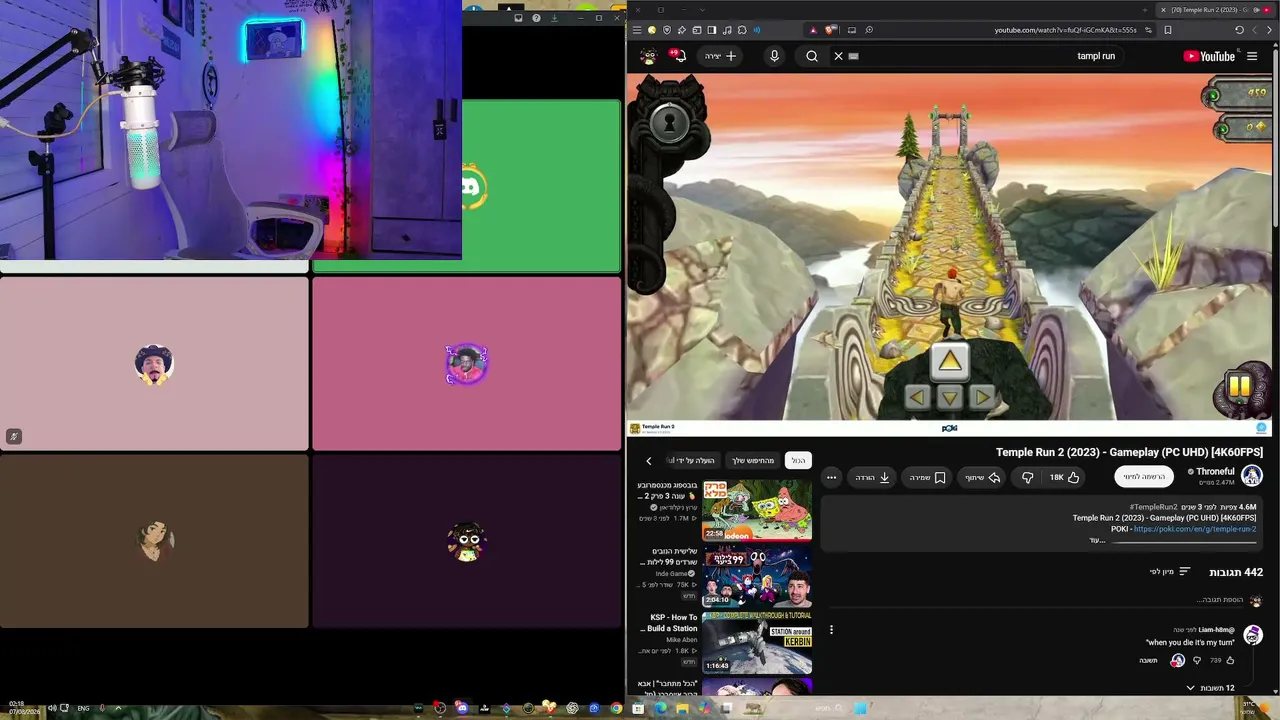The height and width of the screenshot is (720, 1280).
Task: Subscribe to the Throneful channel
Action: pos(1144,477)
